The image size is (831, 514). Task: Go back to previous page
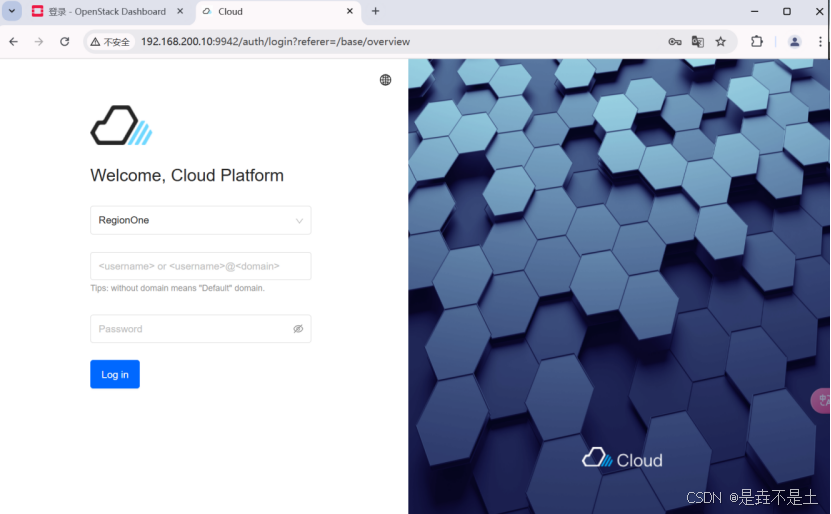[x=14, y=41]
